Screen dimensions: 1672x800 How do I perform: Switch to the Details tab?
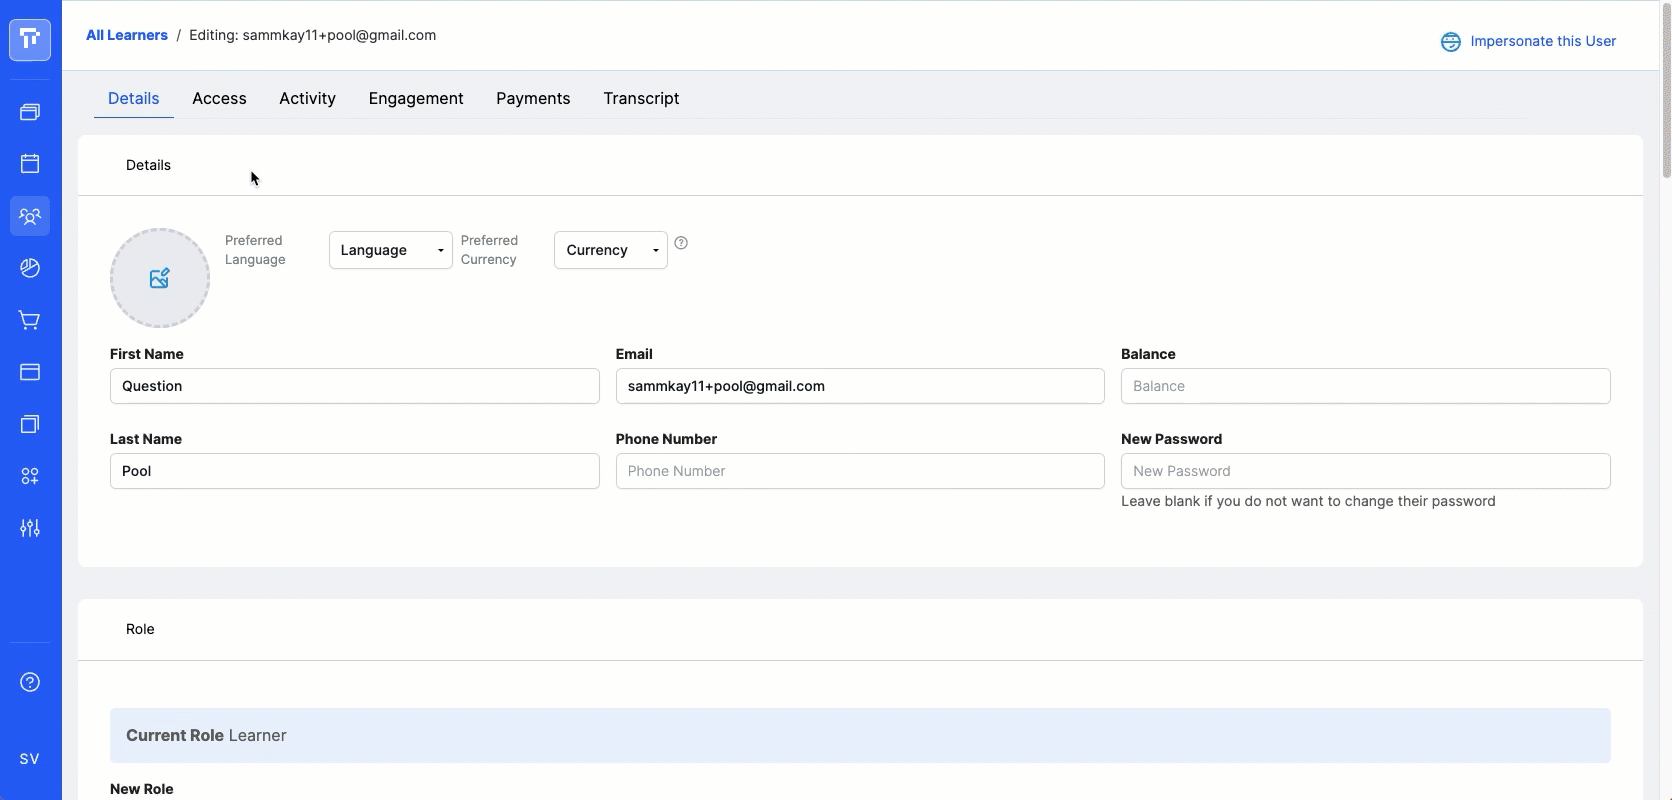(x=134, y=98)
